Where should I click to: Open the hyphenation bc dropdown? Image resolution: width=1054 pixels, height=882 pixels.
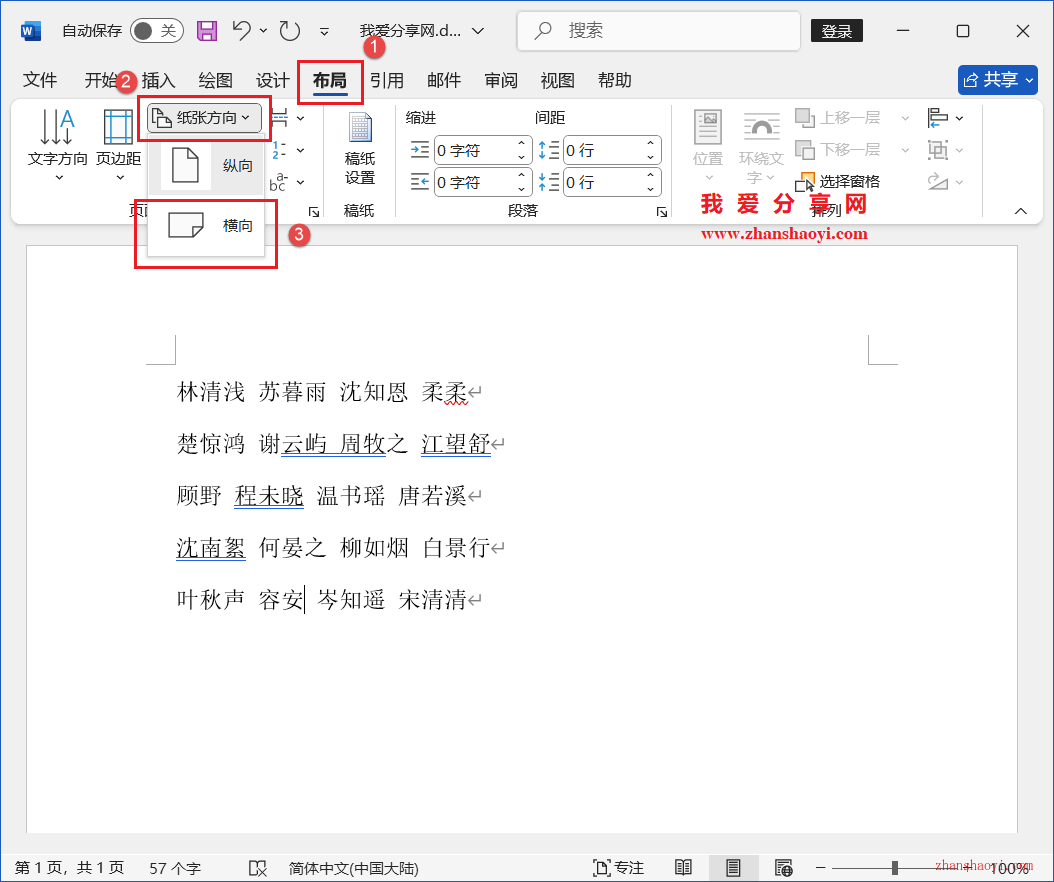coord(288,182)
